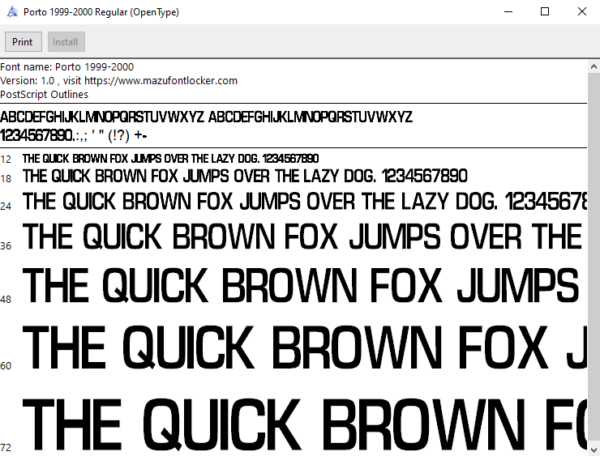Image resolution: width=600 pixels, height=456 pixels.
Task: Click the size label 48
Action: (x=6, y=299)
